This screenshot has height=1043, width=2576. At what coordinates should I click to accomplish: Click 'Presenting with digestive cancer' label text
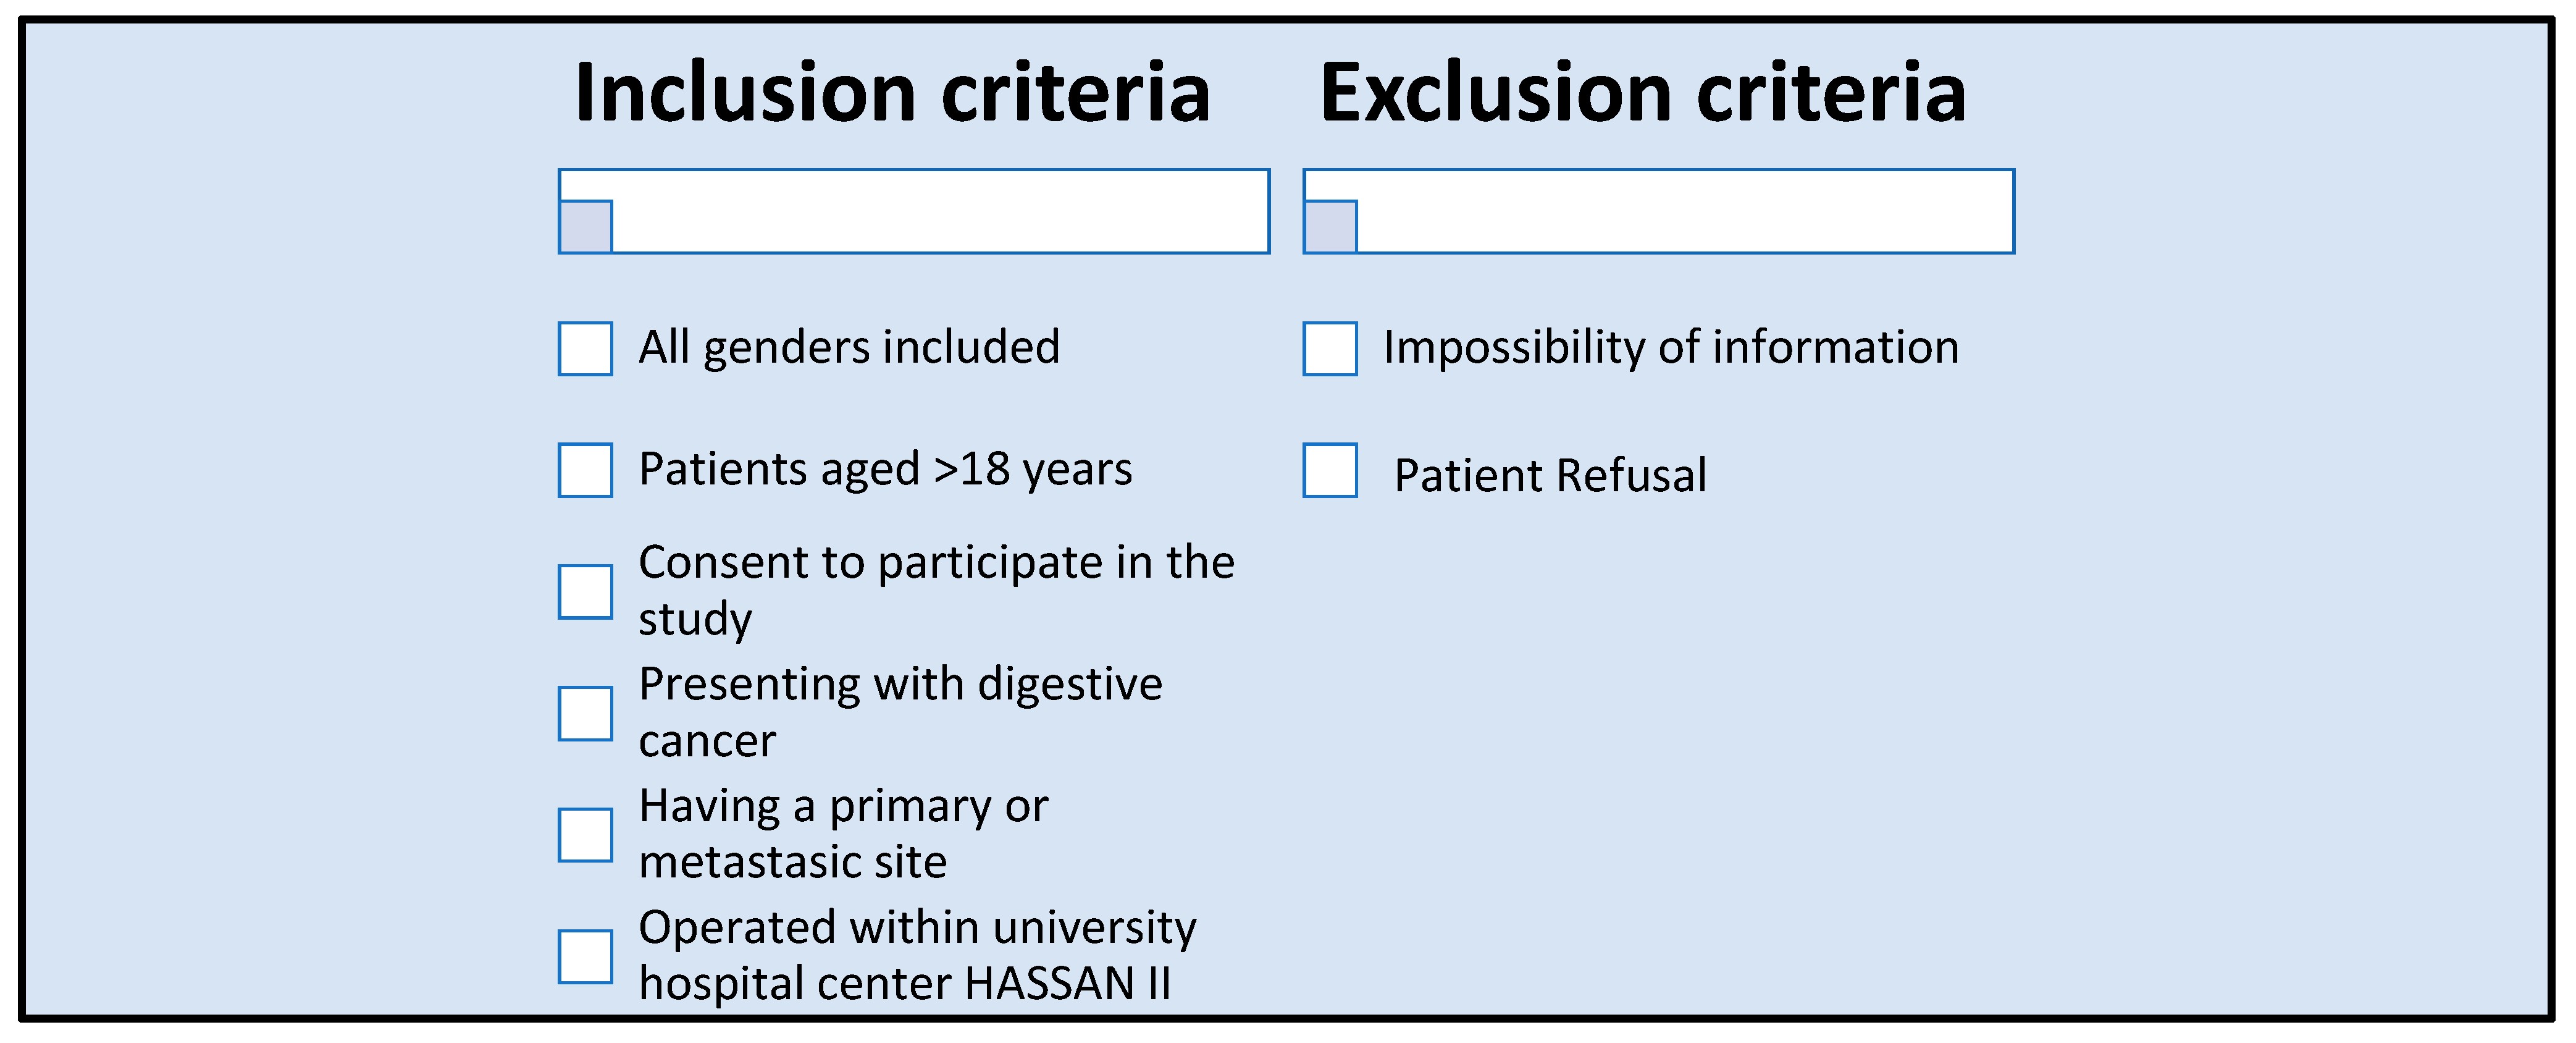coord(901,712)
